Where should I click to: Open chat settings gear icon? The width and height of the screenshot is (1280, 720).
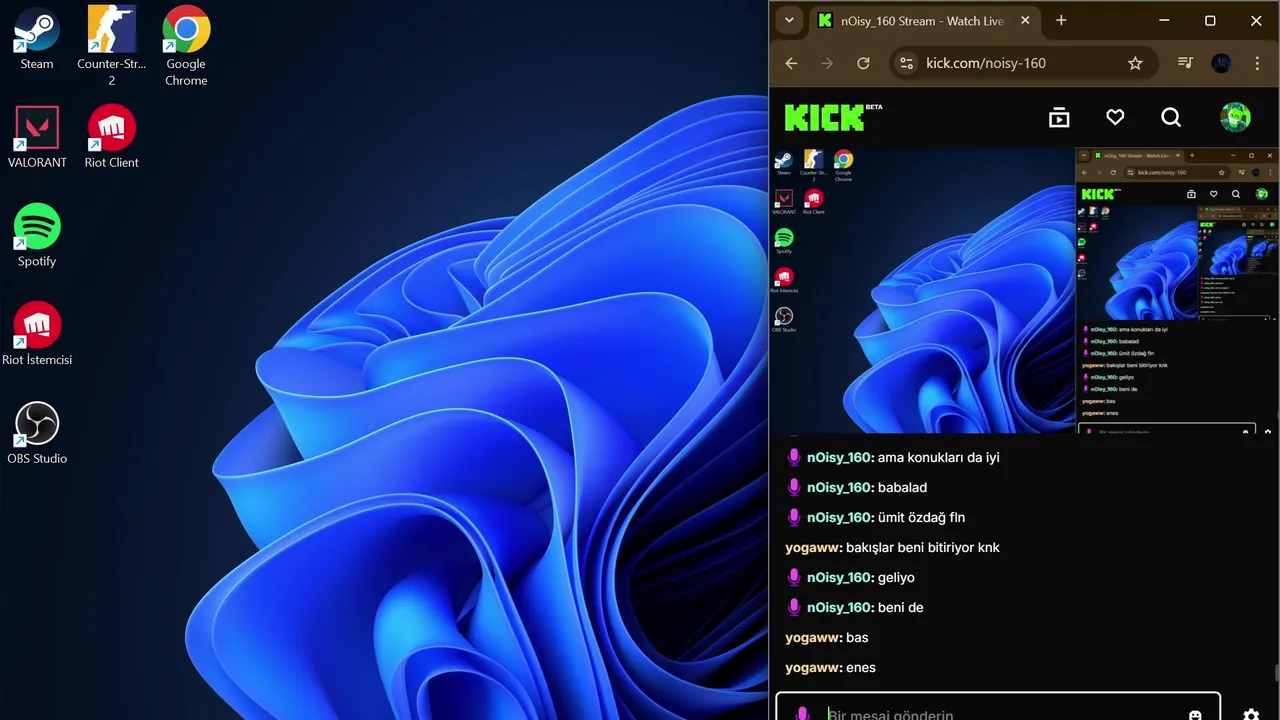coord(1251,715)
